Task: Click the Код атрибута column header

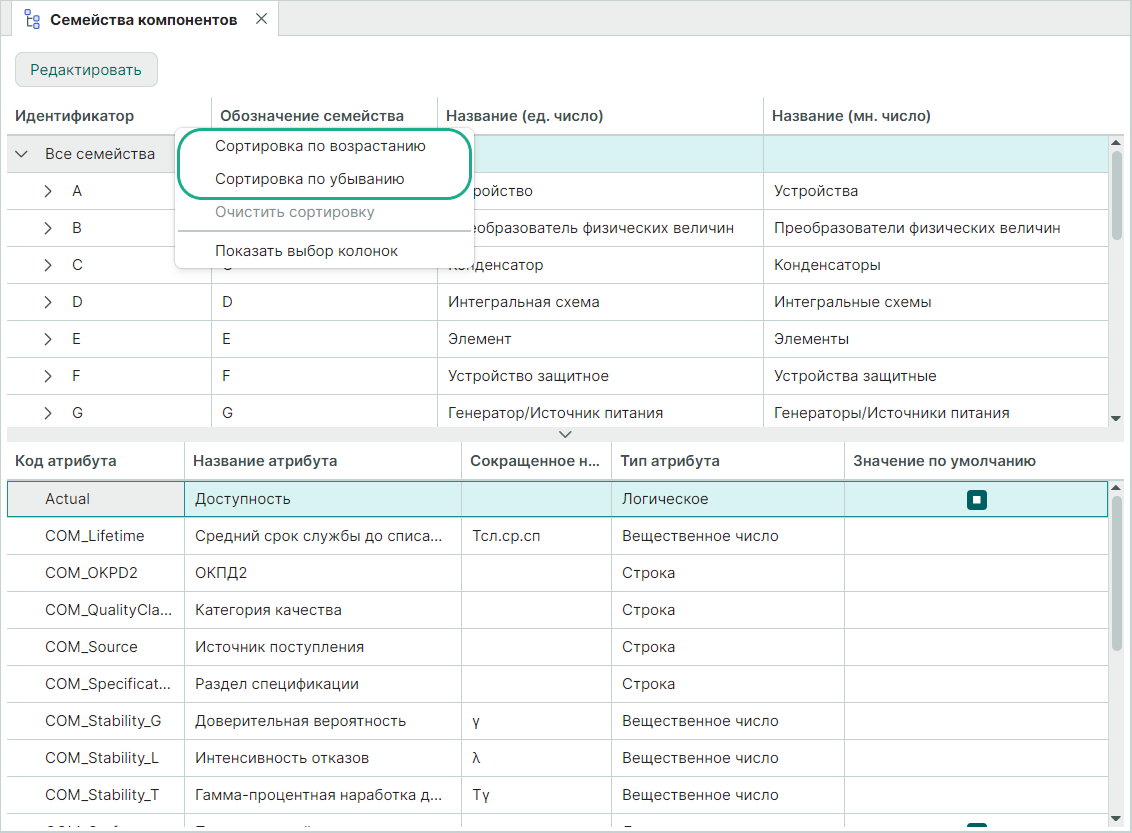Action: [65, 461]
